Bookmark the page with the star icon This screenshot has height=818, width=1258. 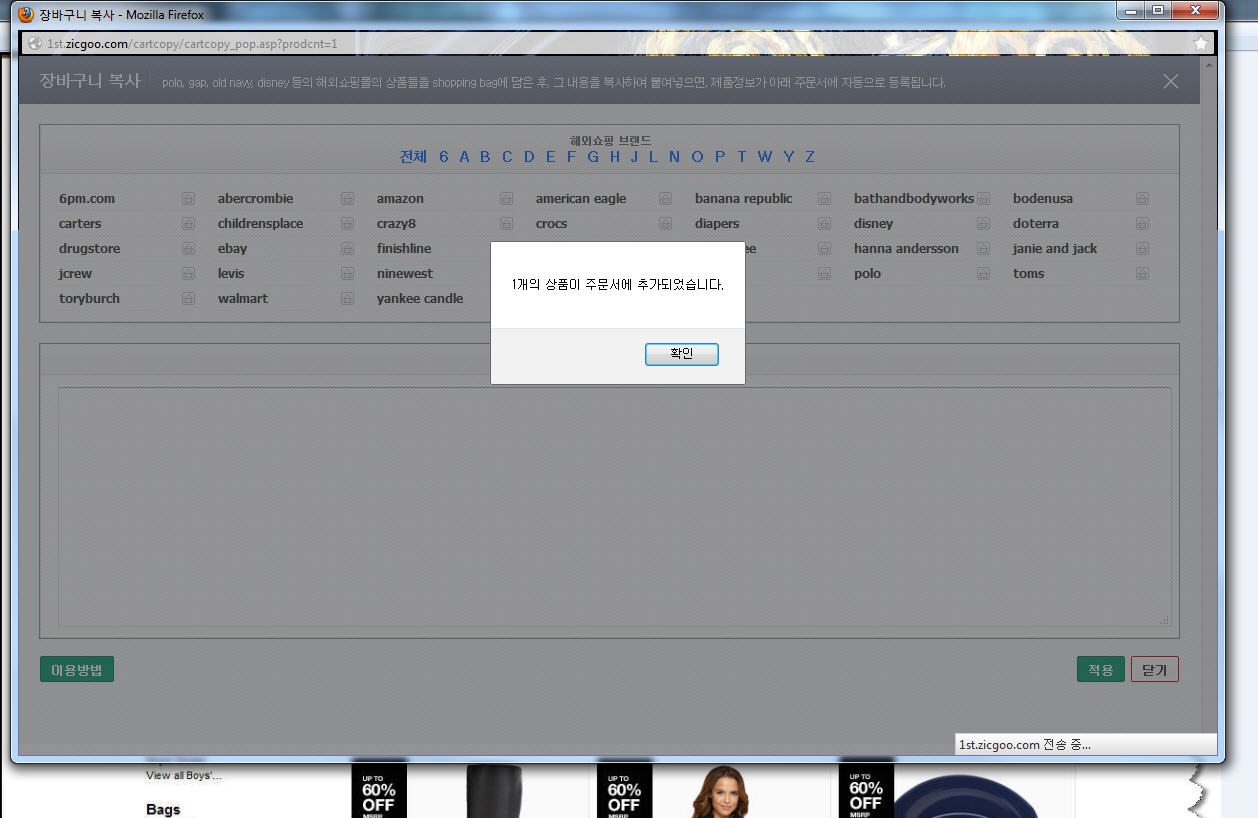[1201, 43]
